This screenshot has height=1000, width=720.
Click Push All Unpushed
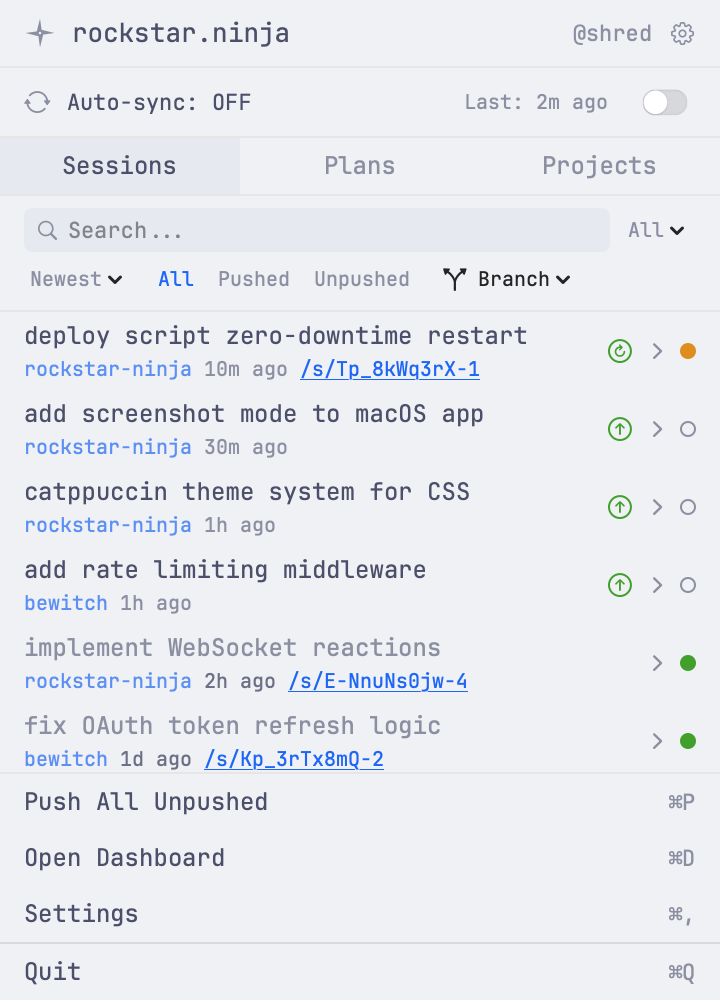tap(146, 801)
